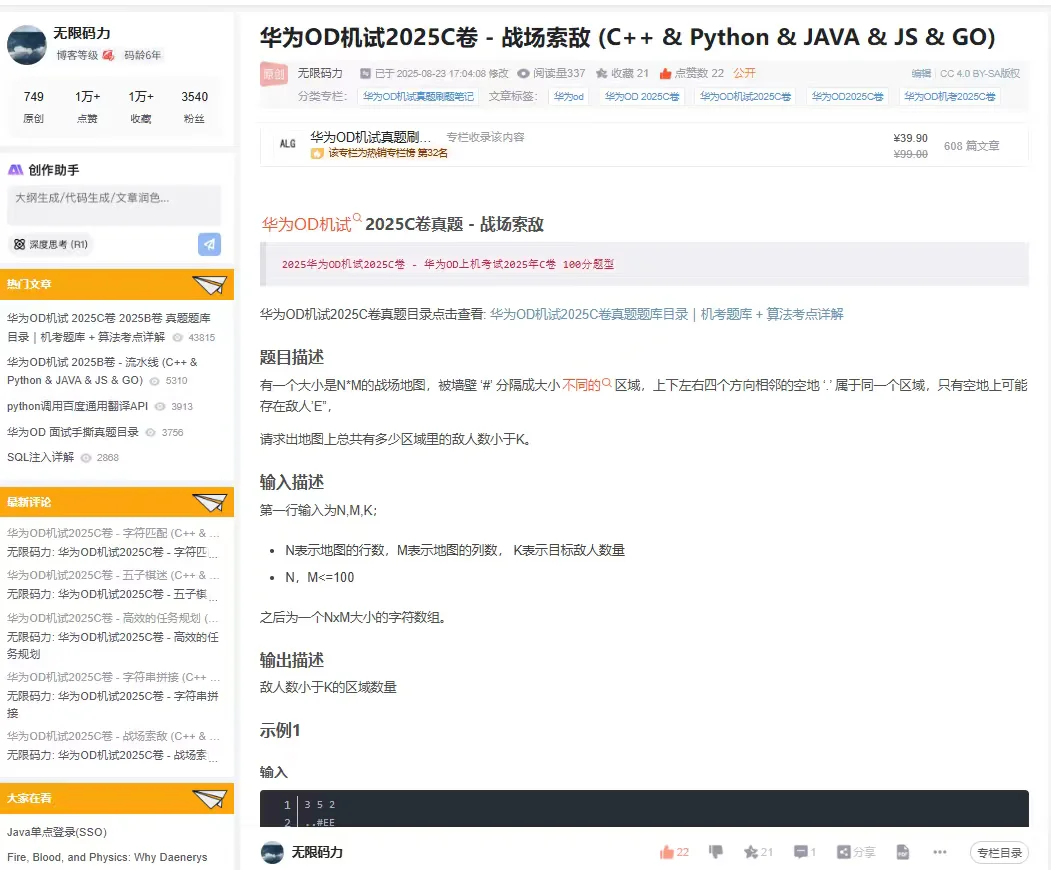The width and height of the screenshot is (1051, 870).
Task: Click the 大家在看 paper plane icon
Action: point(210,799)
